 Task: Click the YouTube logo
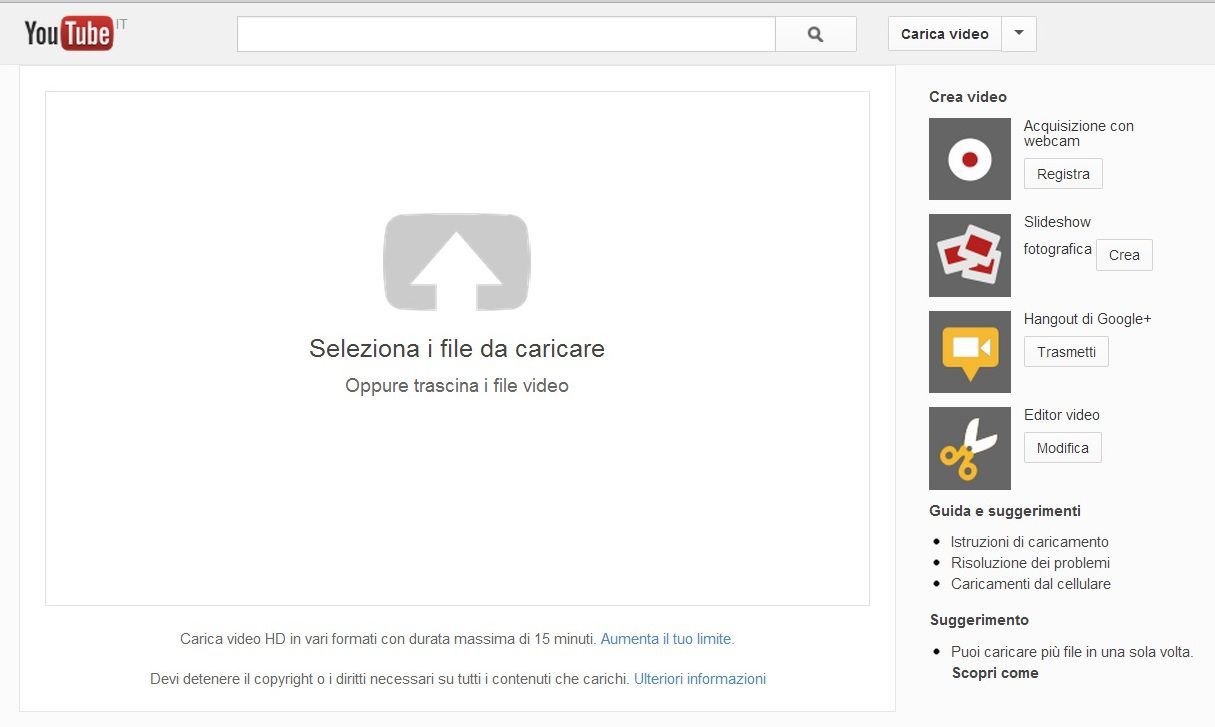pyautogui.click(x=69, y=34)
